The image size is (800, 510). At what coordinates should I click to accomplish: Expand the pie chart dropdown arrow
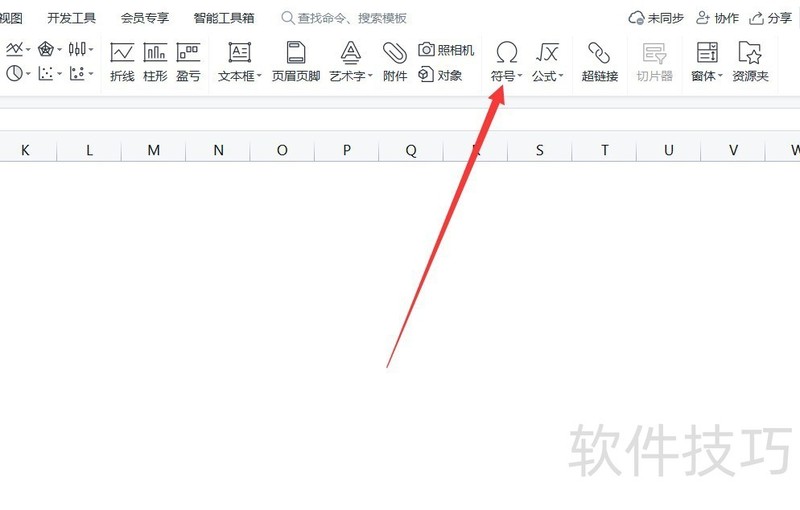[x=28, y=74]
